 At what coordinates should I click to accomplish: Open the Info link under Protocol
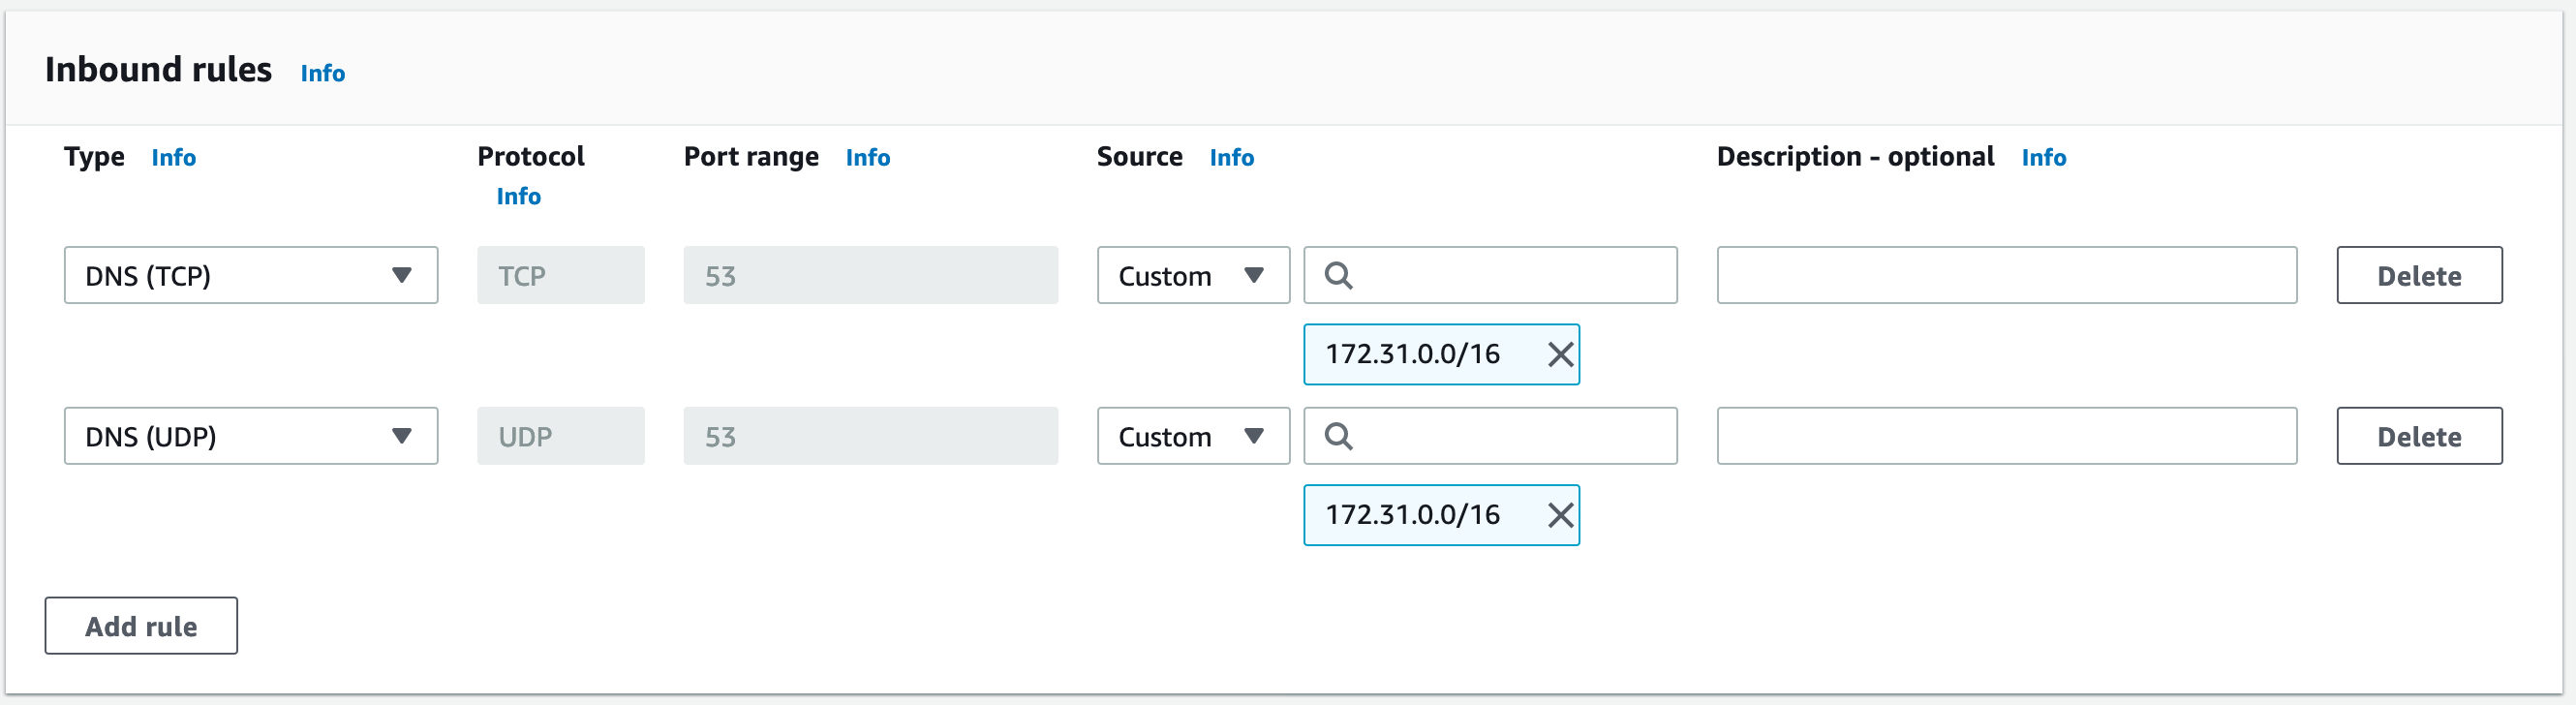(x=518, y=197)
